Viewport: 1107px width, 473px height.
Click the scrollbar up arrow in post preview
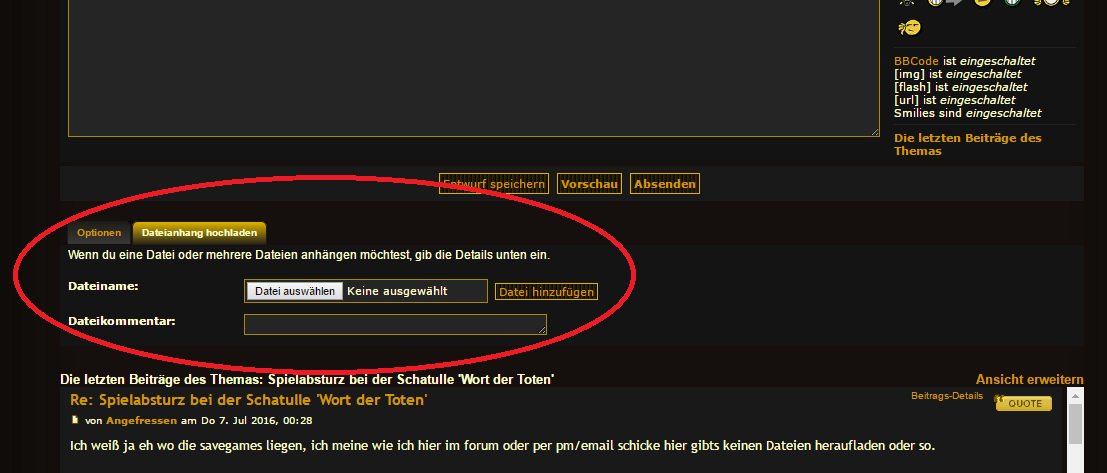pos(1075,395)
